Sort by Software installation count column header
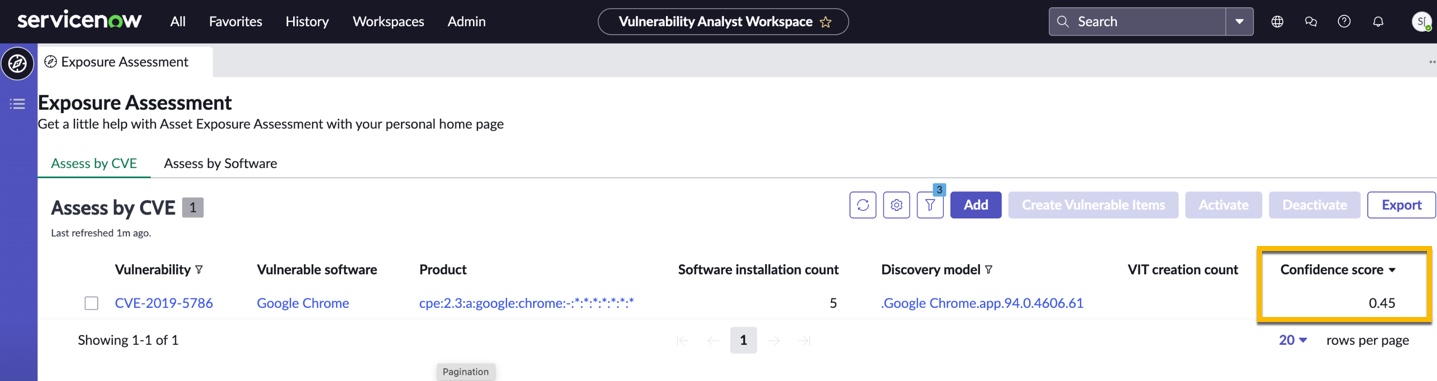This screenshot has height=381, width=1437. (x=758, y=269)
